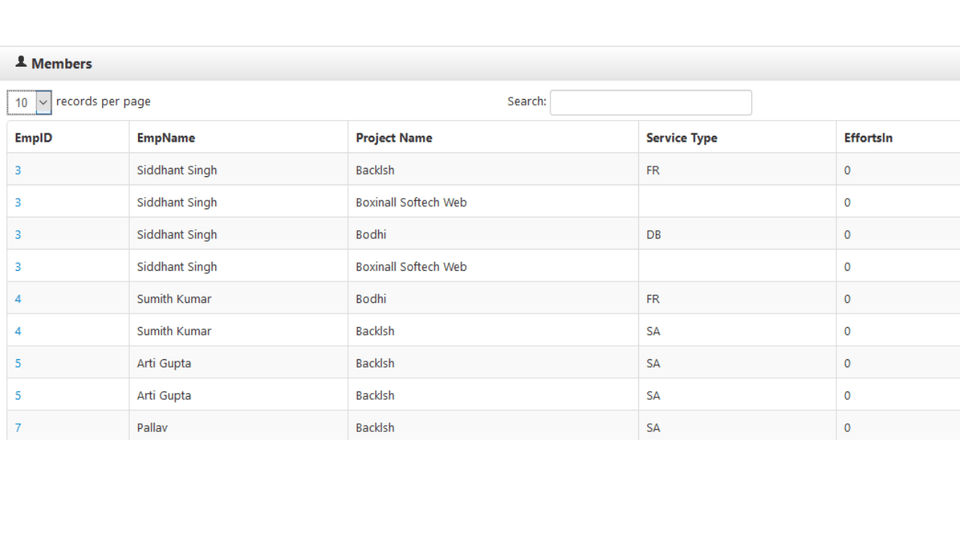Sort by Service Type column header
The height and width of the screenshot is (540, 960).
pos(681,138)
